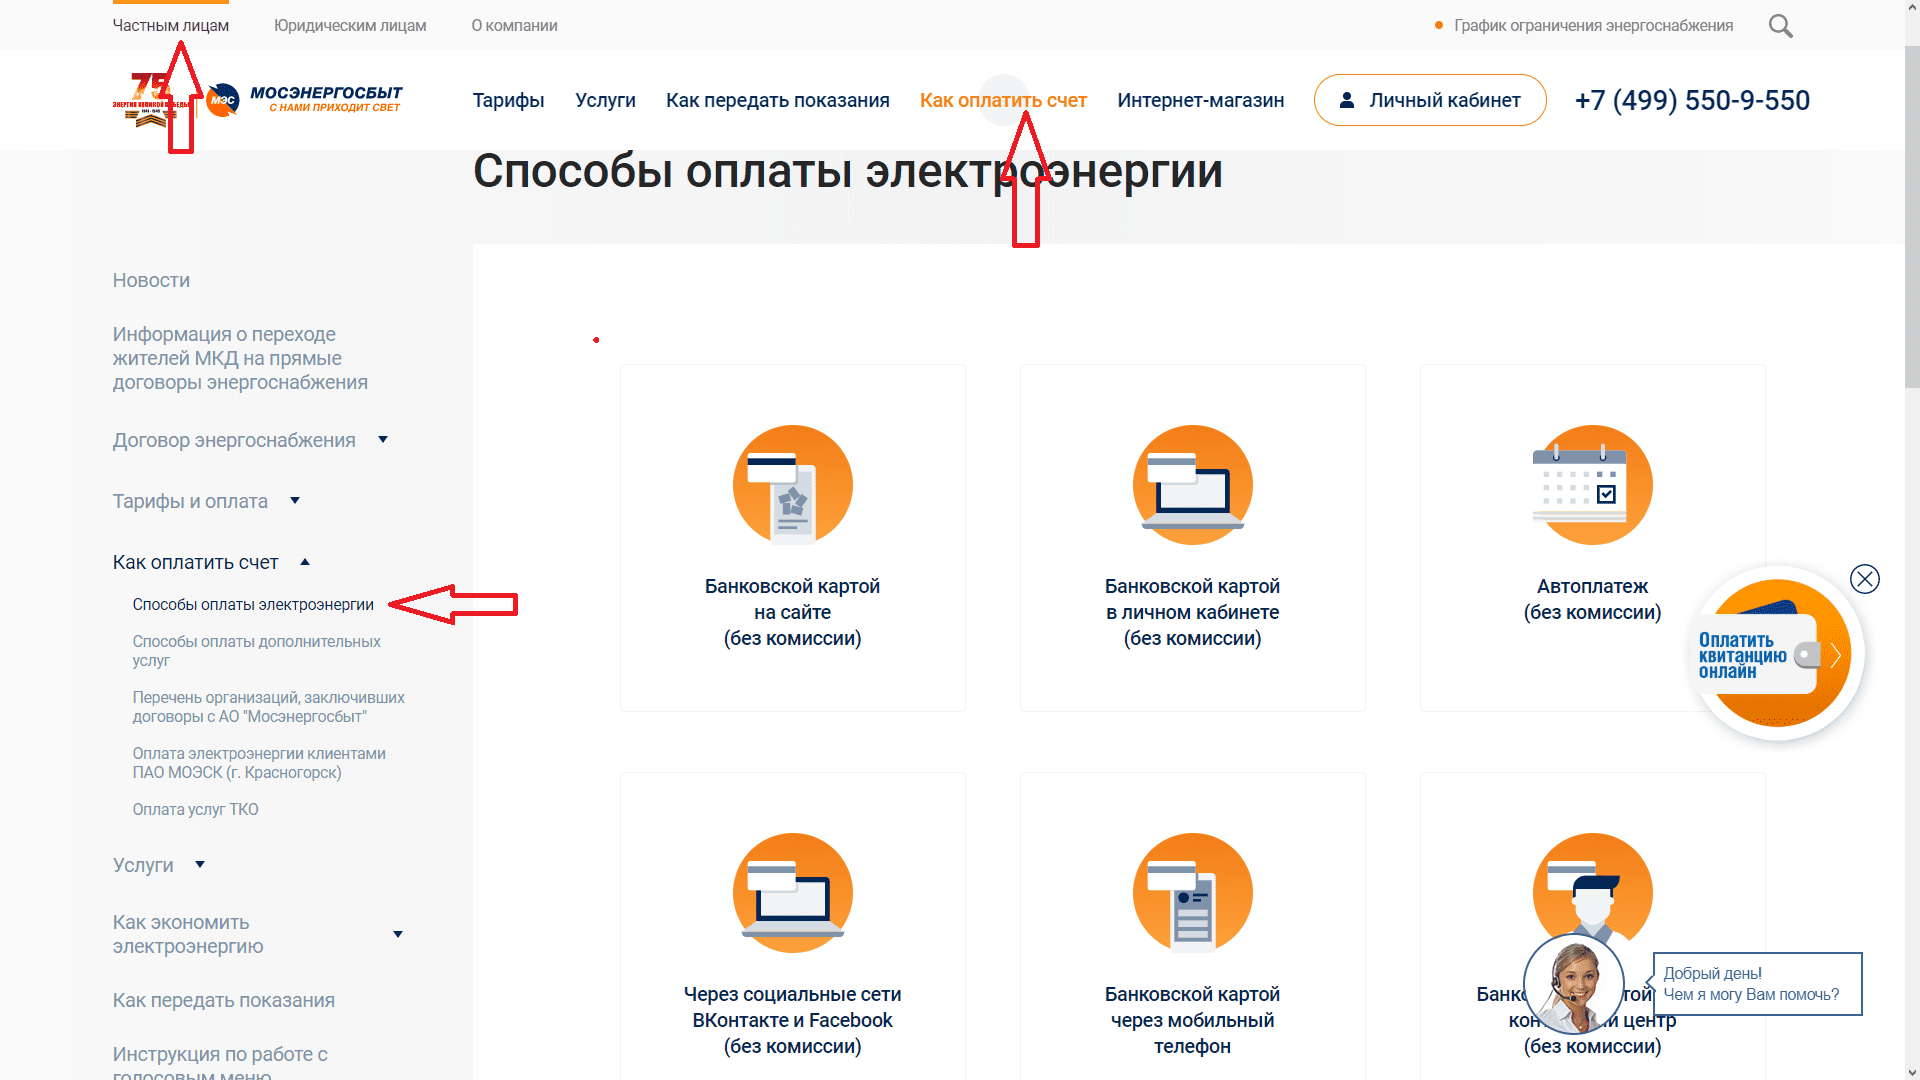Image resolution: width=1920 pixels, height=1080 pixels.
Task: Select bank card via mobile phone icon
Action: 1192,893
